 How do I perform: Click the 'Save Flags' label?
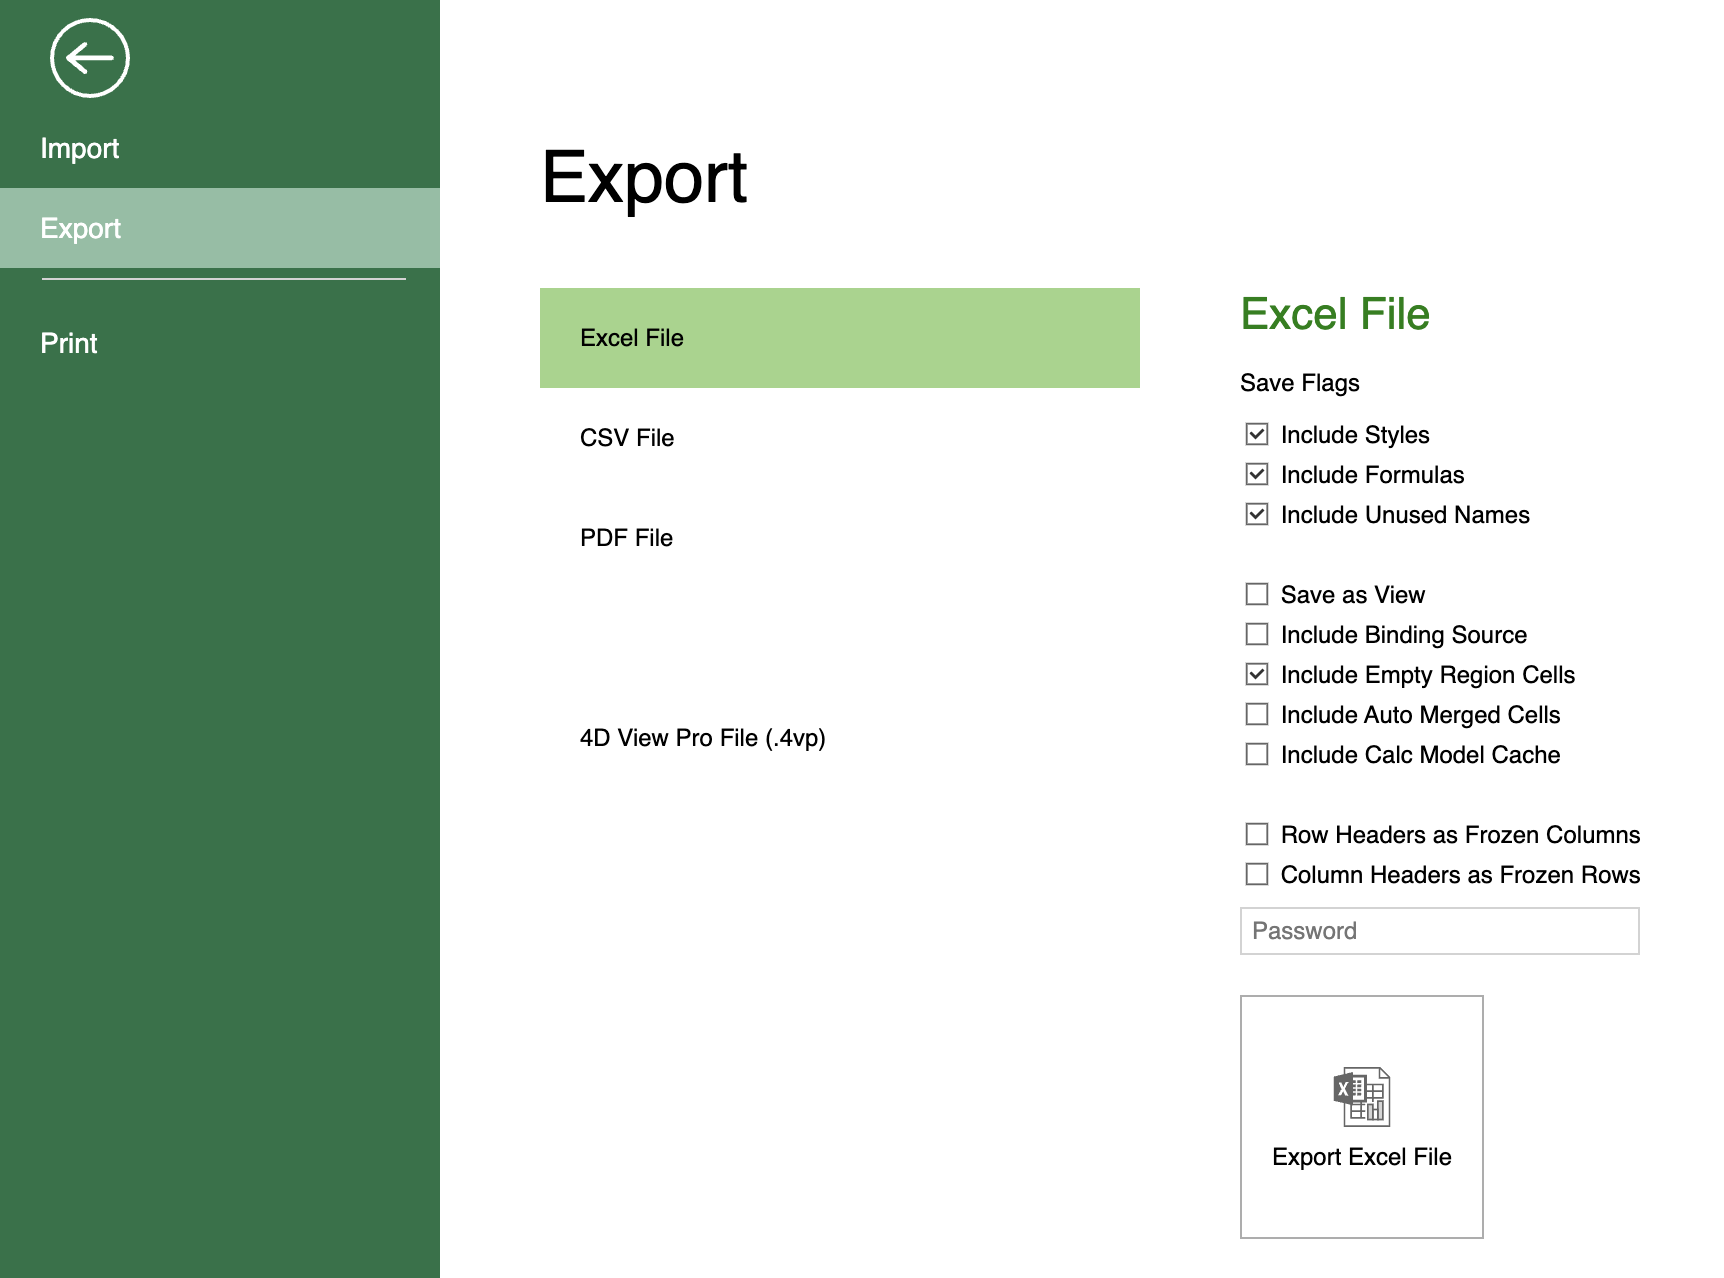click(x=1300, y=383)
